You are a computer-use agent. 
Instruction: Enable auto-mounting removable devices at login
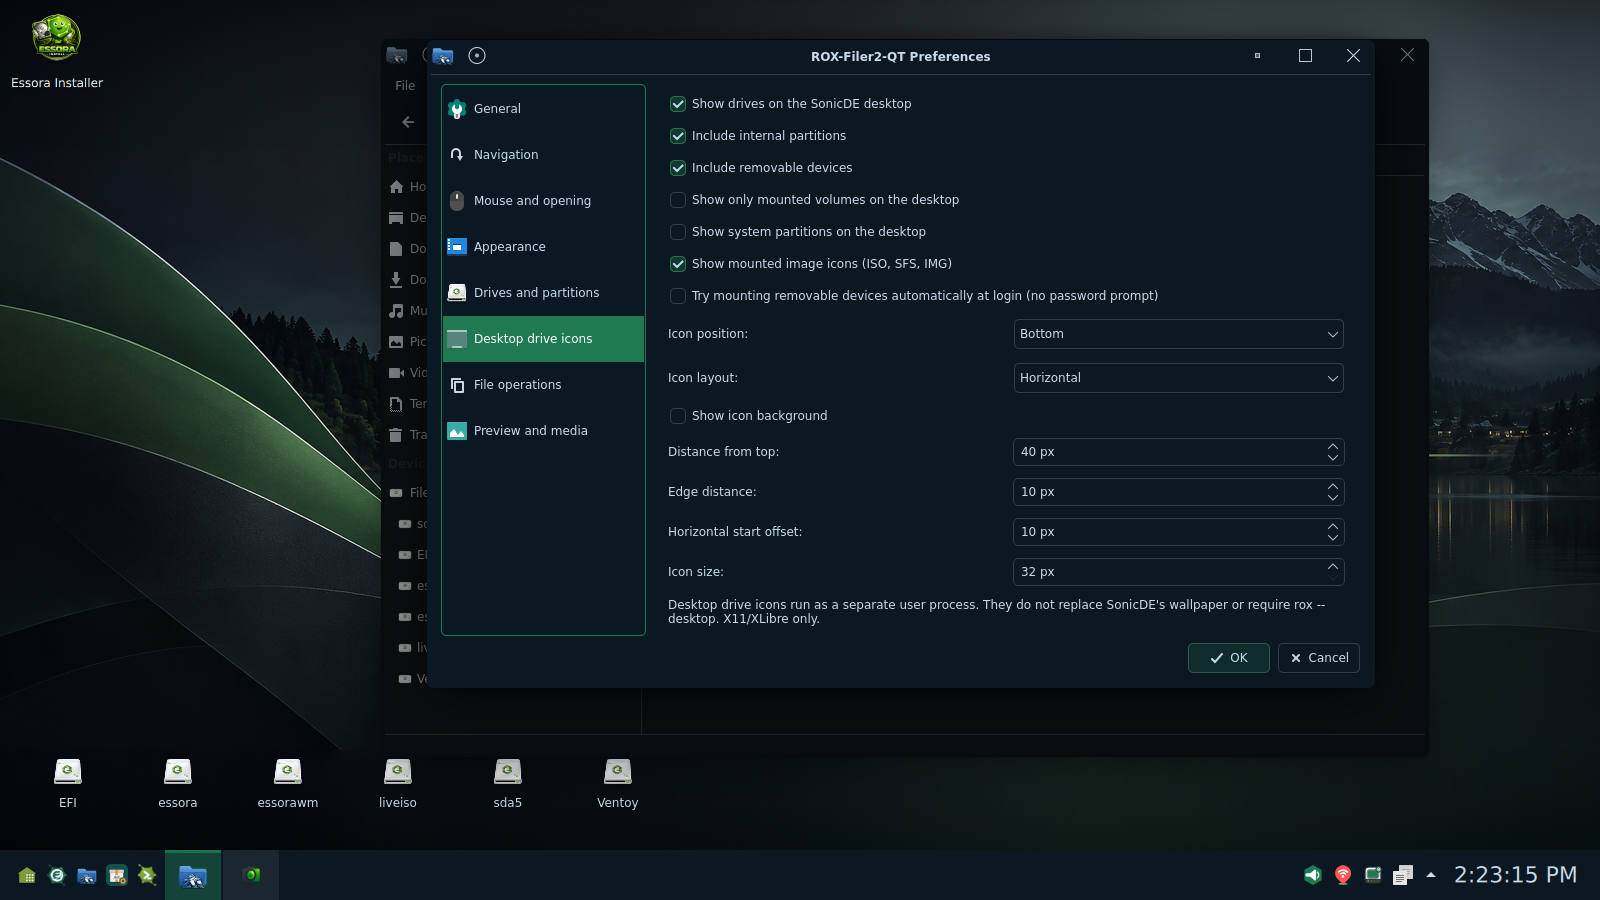[x=678, y=296]
